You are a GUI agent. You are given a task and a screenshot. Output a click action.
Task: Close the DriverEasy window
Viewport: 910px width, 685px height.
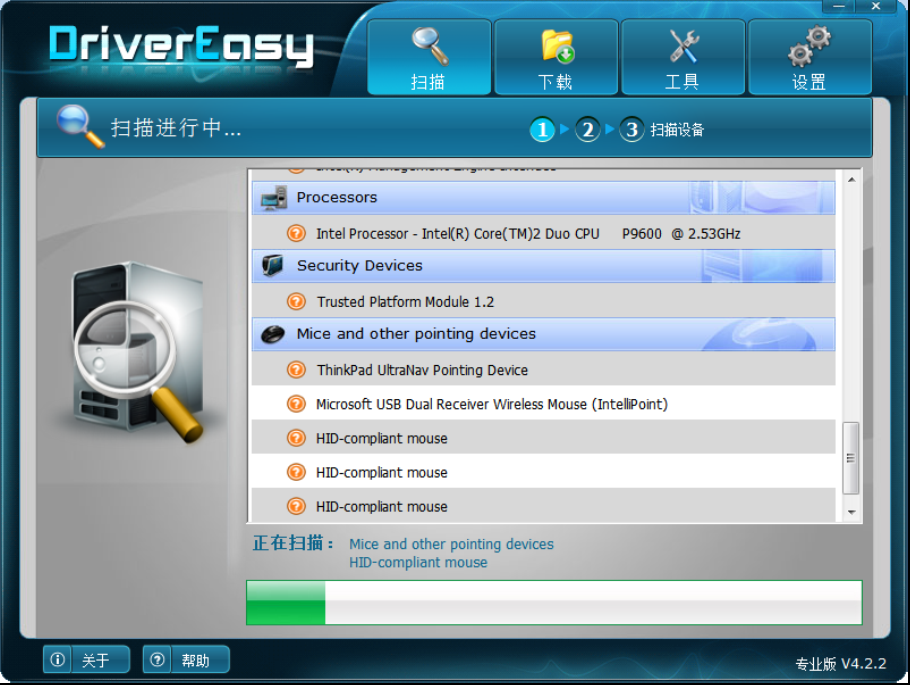[875, 6]
